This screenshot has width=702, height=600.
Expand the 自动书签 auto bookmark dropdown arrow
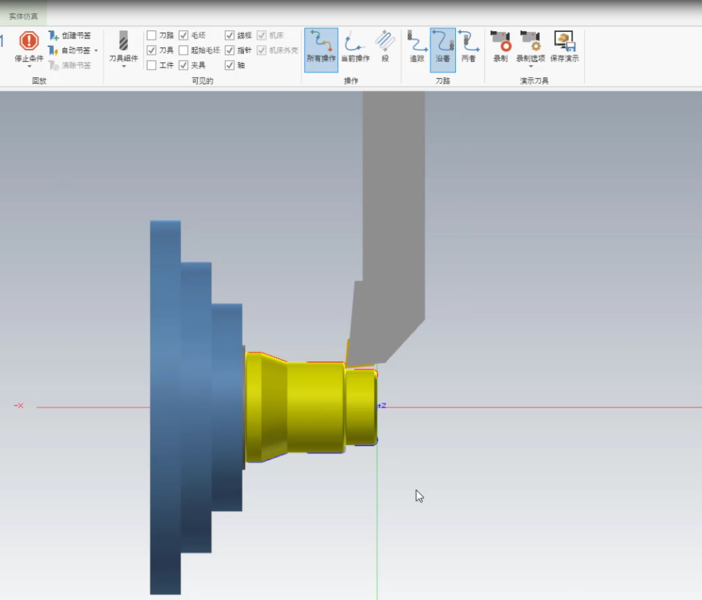[96, 50]
